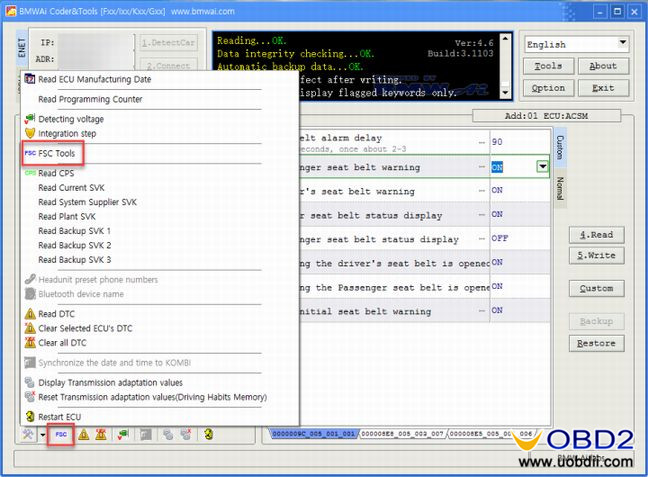Select bottom tab 000008E8_005_003_007

point(402,434)
